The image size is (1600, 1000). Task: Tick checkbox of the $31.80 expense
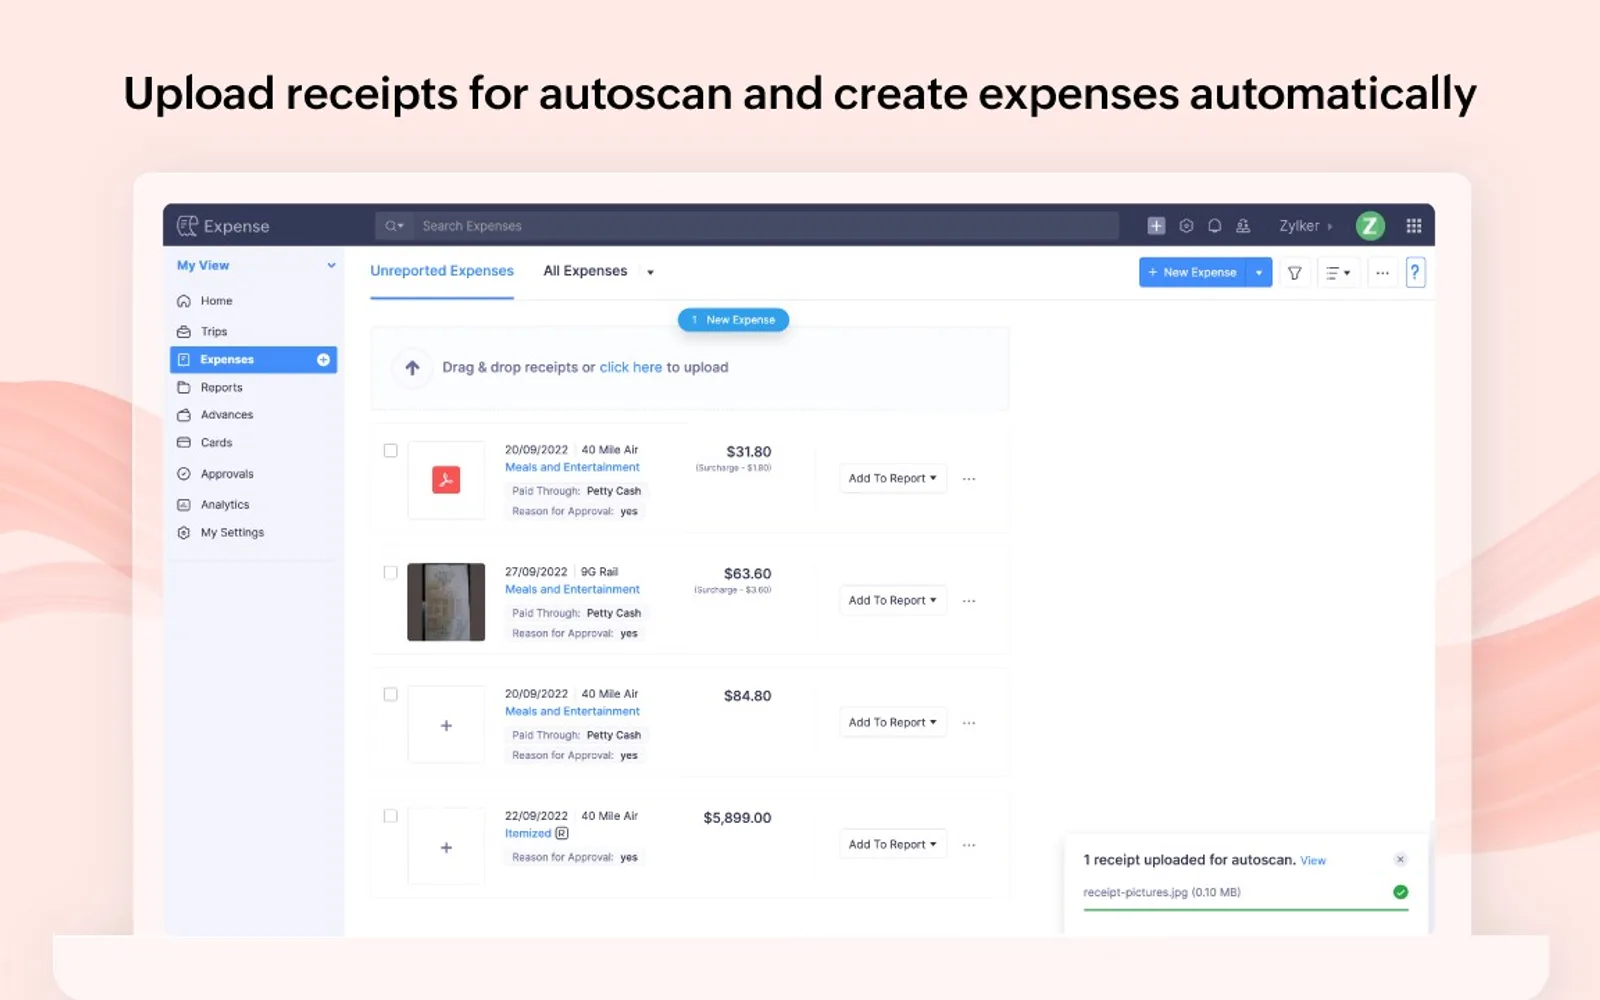[390, 451]
